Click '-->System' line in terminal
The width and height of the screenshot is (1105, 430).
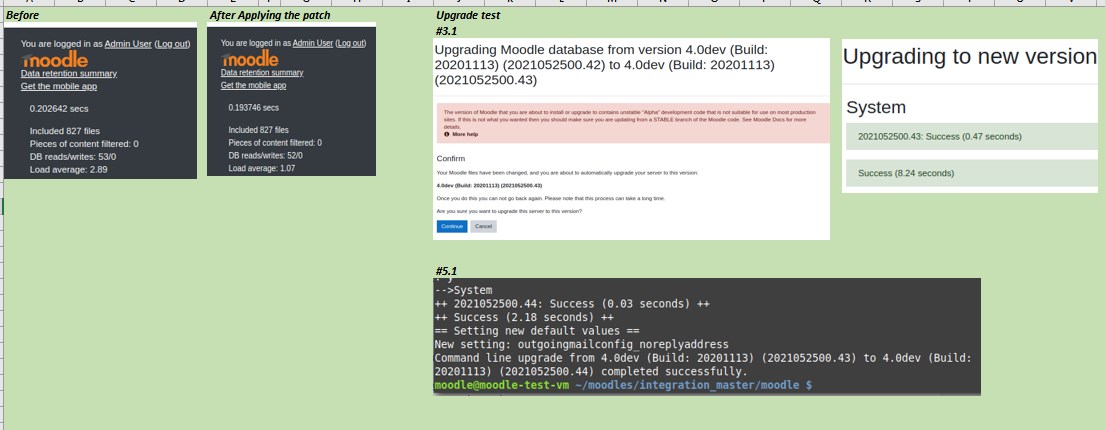point(464,290)
